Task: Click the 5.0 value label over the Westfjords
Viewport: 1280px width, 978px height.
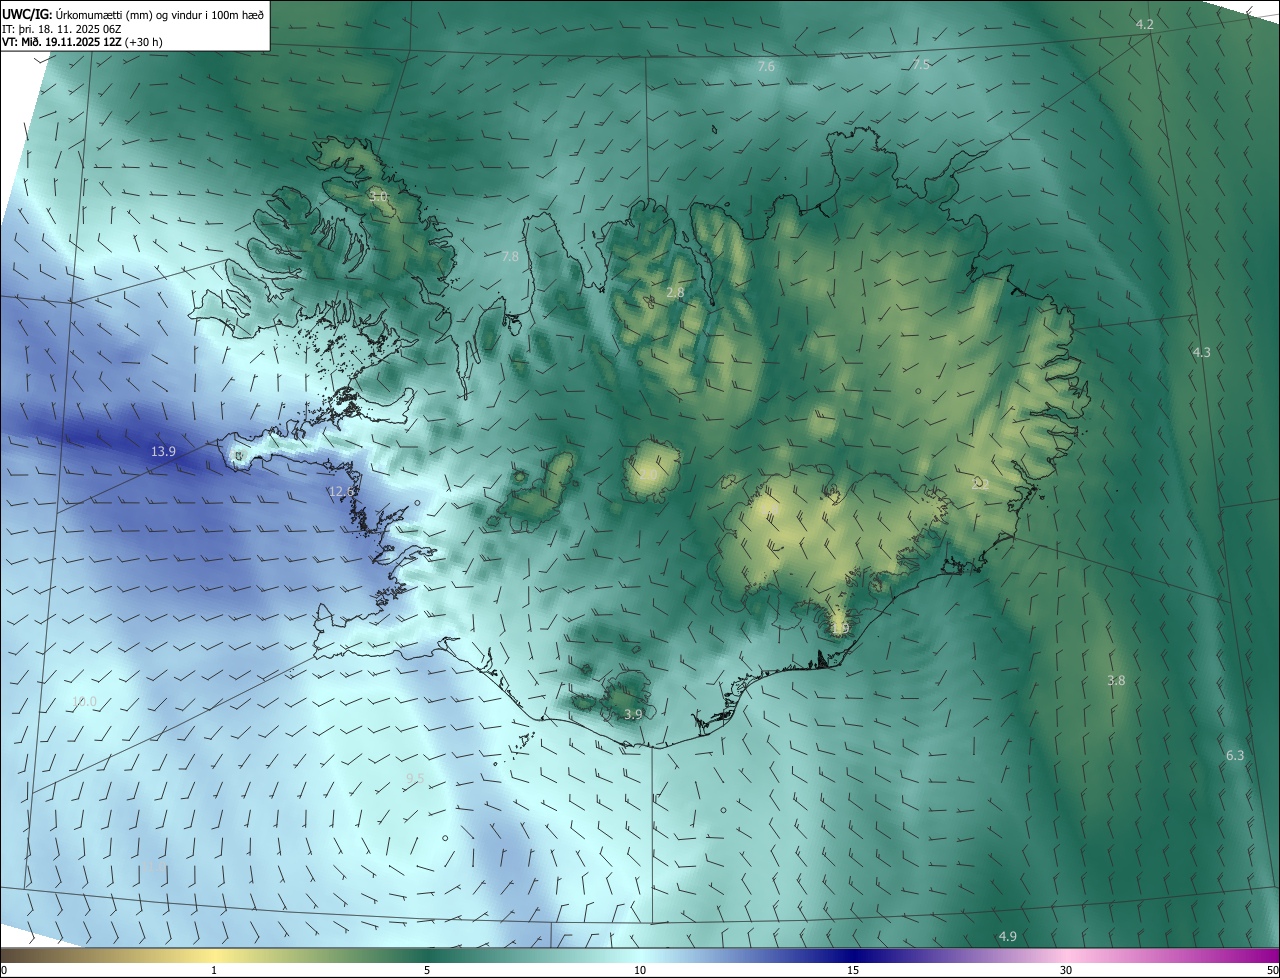Action: tap(378, 197)
